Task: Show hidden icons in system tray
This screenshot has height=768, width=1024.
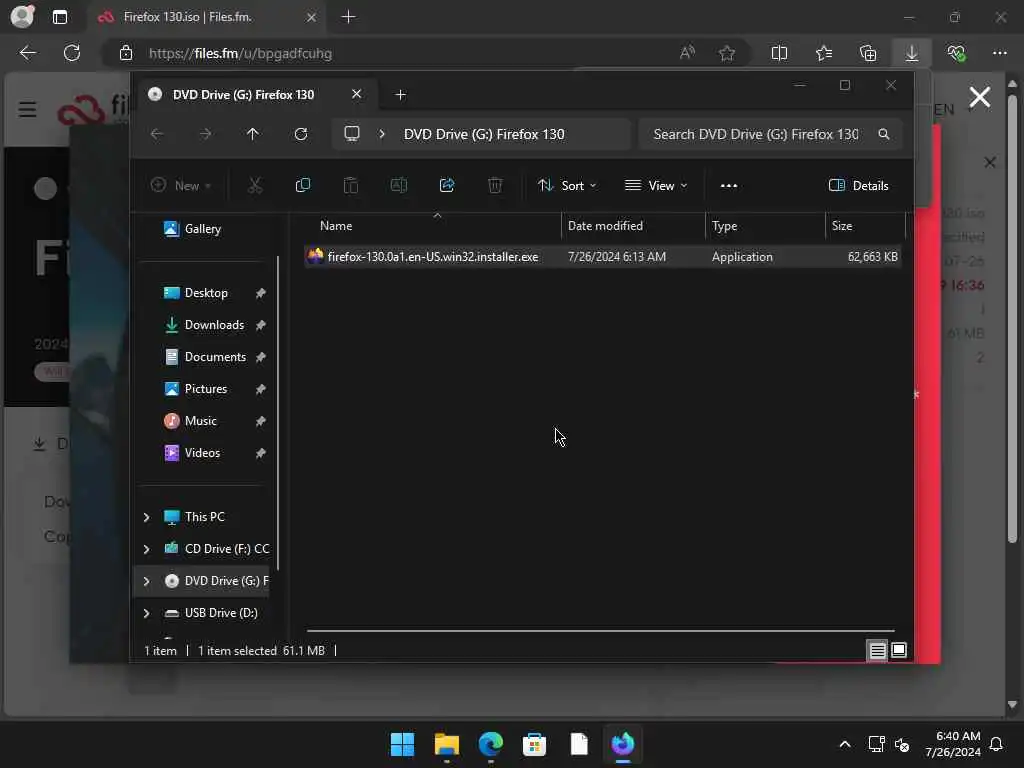Action: (x=844, y=744)
